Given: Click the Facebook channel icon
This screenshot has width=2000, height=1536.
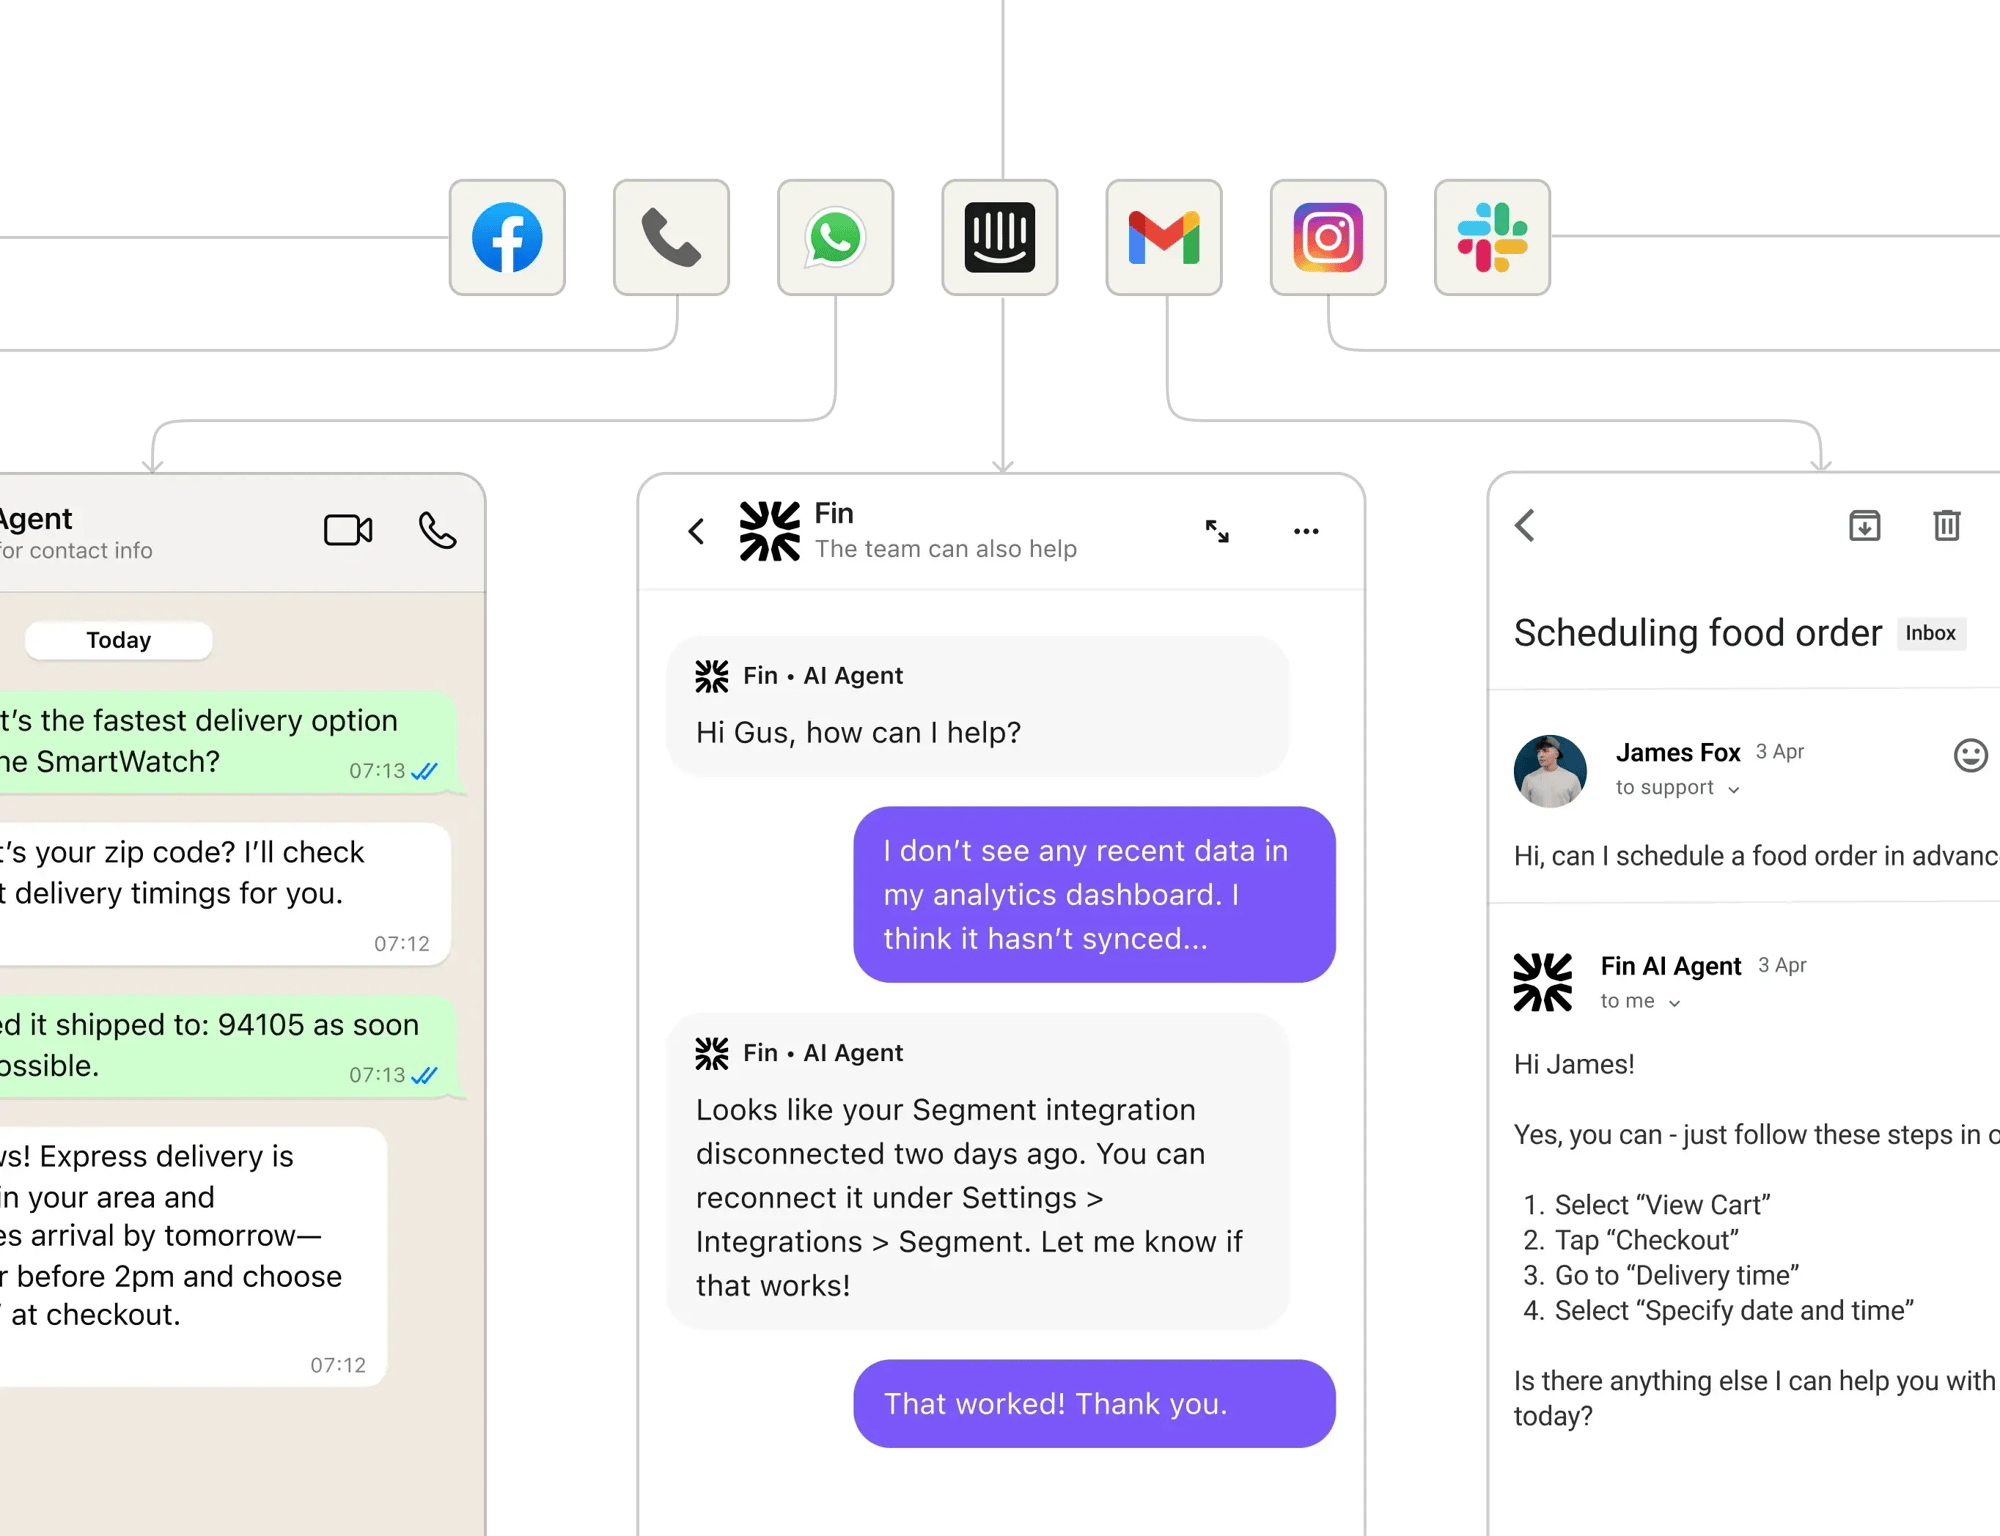Looking at the screenshot, I should (507, 237).
